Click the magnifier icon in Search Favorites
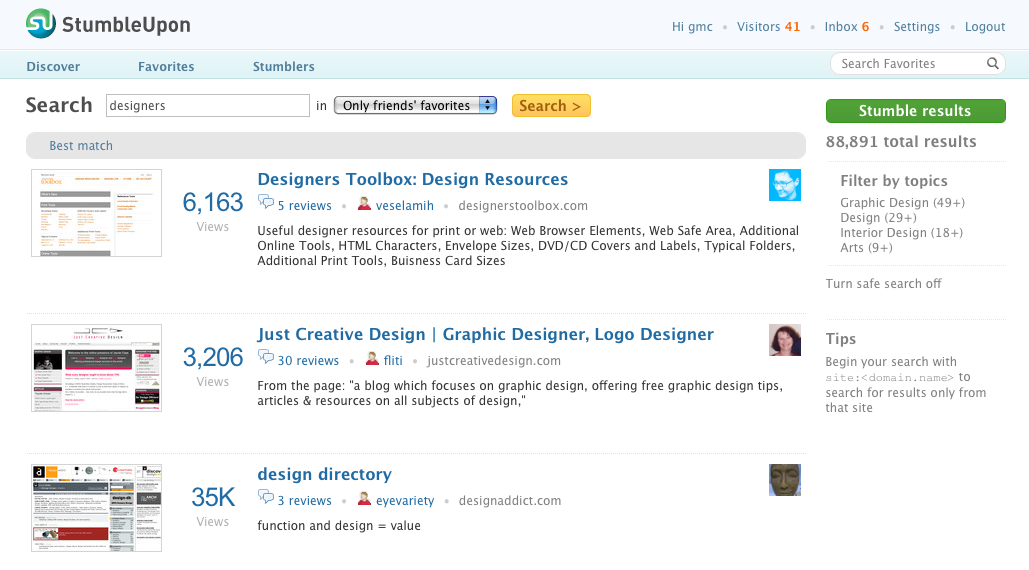Viewport: 1029px width, 570px height. pyautogui.click(x=992, y=64)
